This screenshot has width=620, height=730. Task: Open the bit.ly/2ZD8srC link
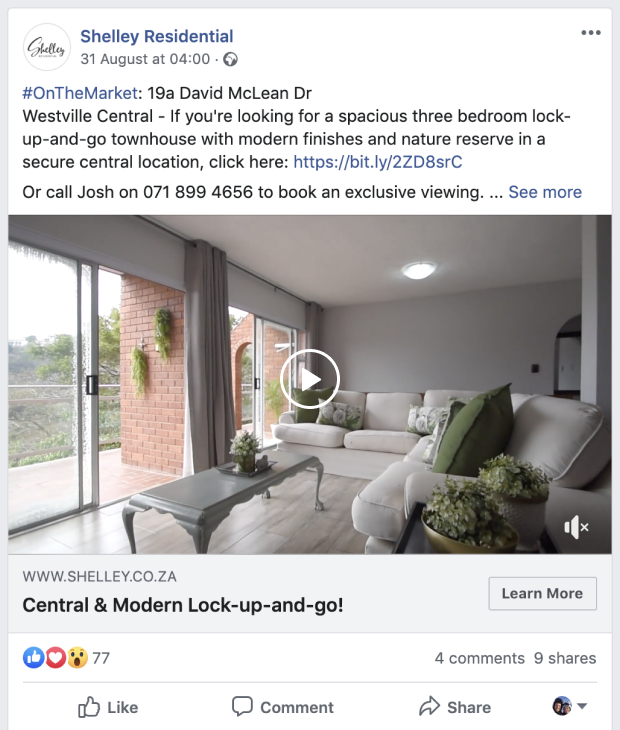tap(377, 162)
